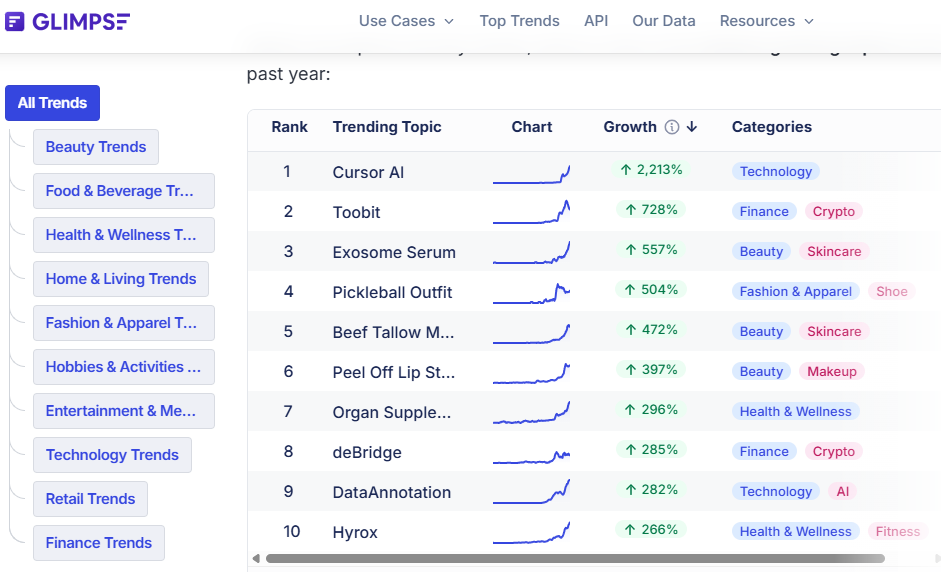Open Toobit trend chart
Image resolution: width=941 pixels, height=572 pixels.
(x=531, y=212)
